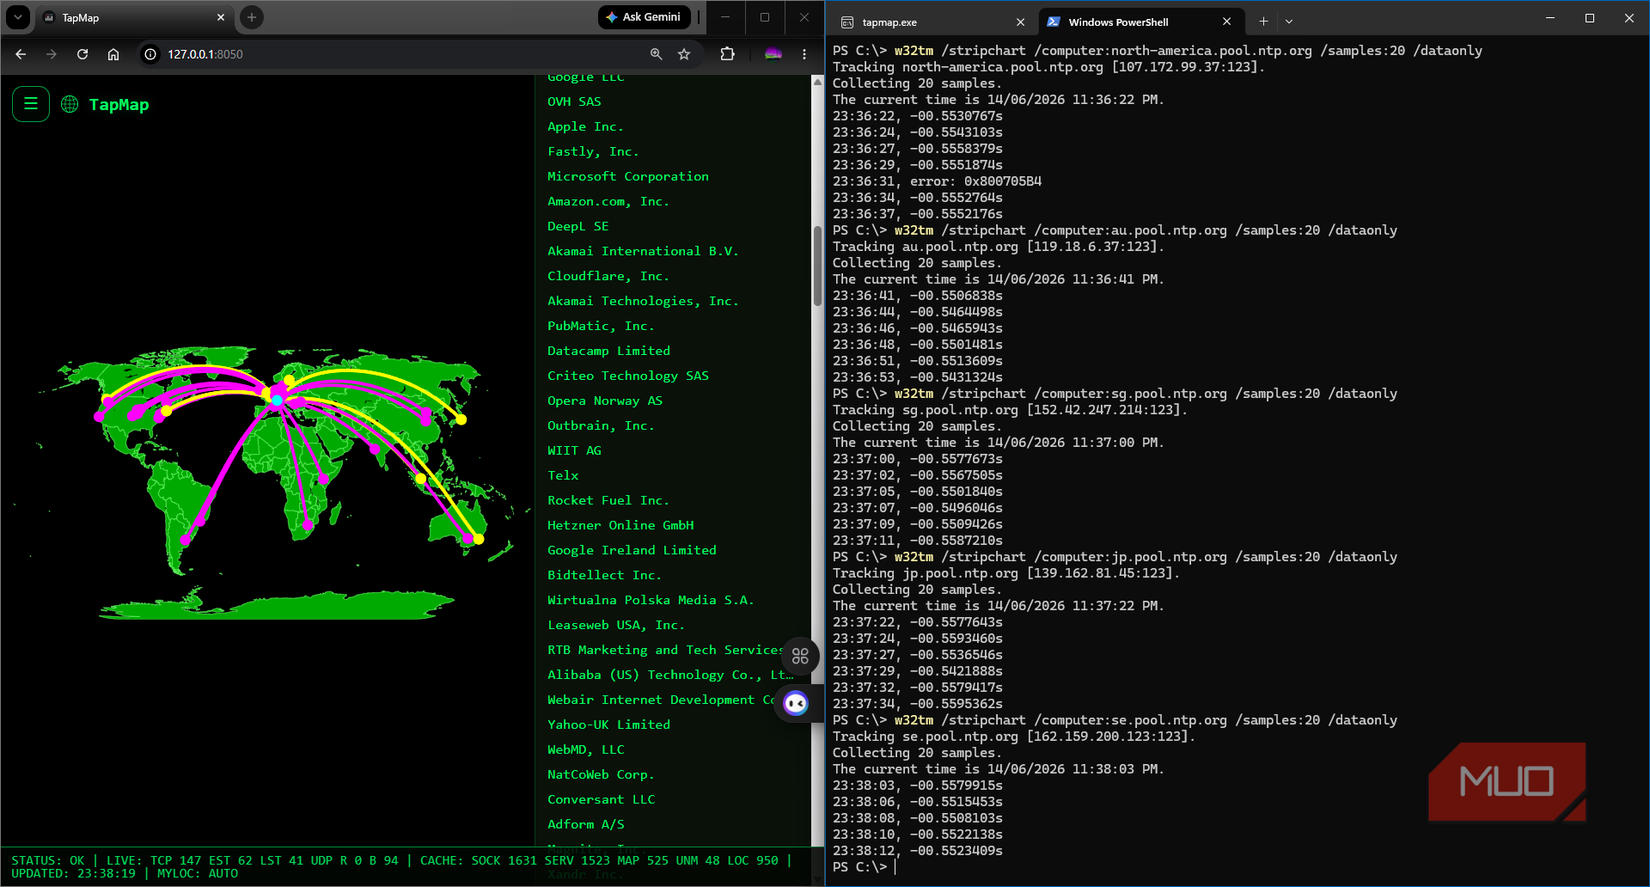Screen dimensions: 1650x887
Task: Select Bidtellect Inc. entry
Action: point(604,575)
